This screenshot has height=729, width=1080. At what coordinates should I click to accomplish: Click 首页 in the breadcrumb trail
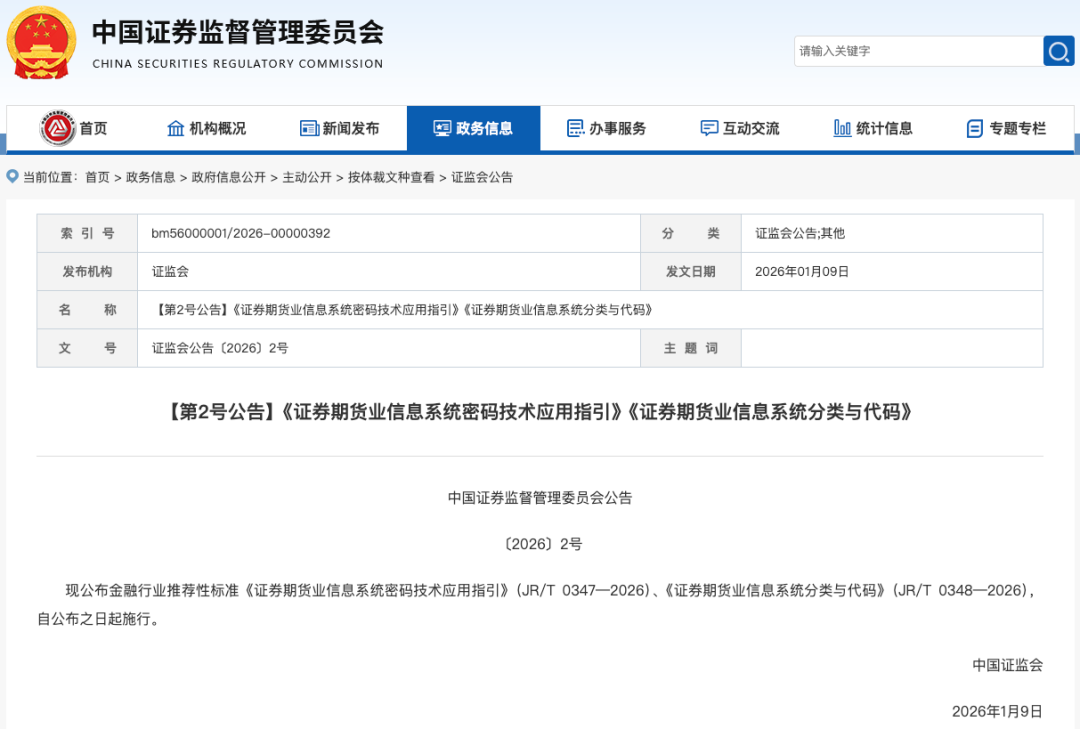coord(97,177)
